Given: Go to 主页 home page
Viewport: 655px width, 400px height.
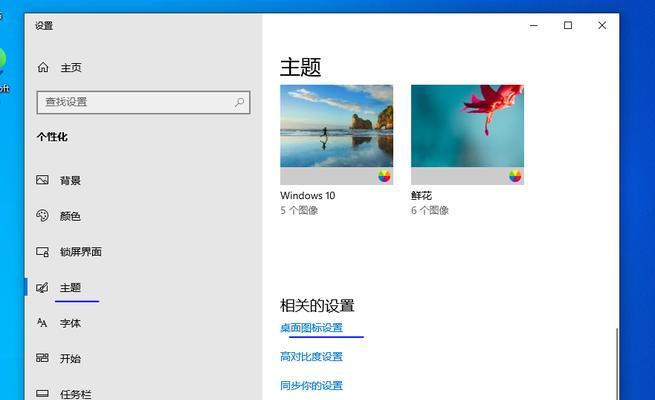Looking at the screenshot, I should click(x=71, y=68).
